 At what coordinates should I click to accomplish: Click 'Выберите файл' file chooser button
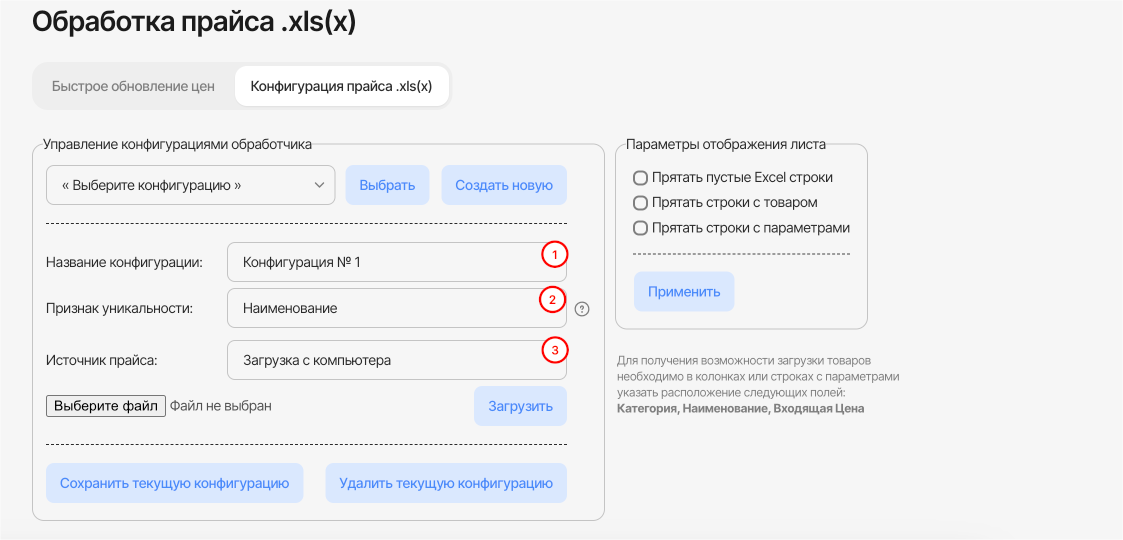coord(106,406)
